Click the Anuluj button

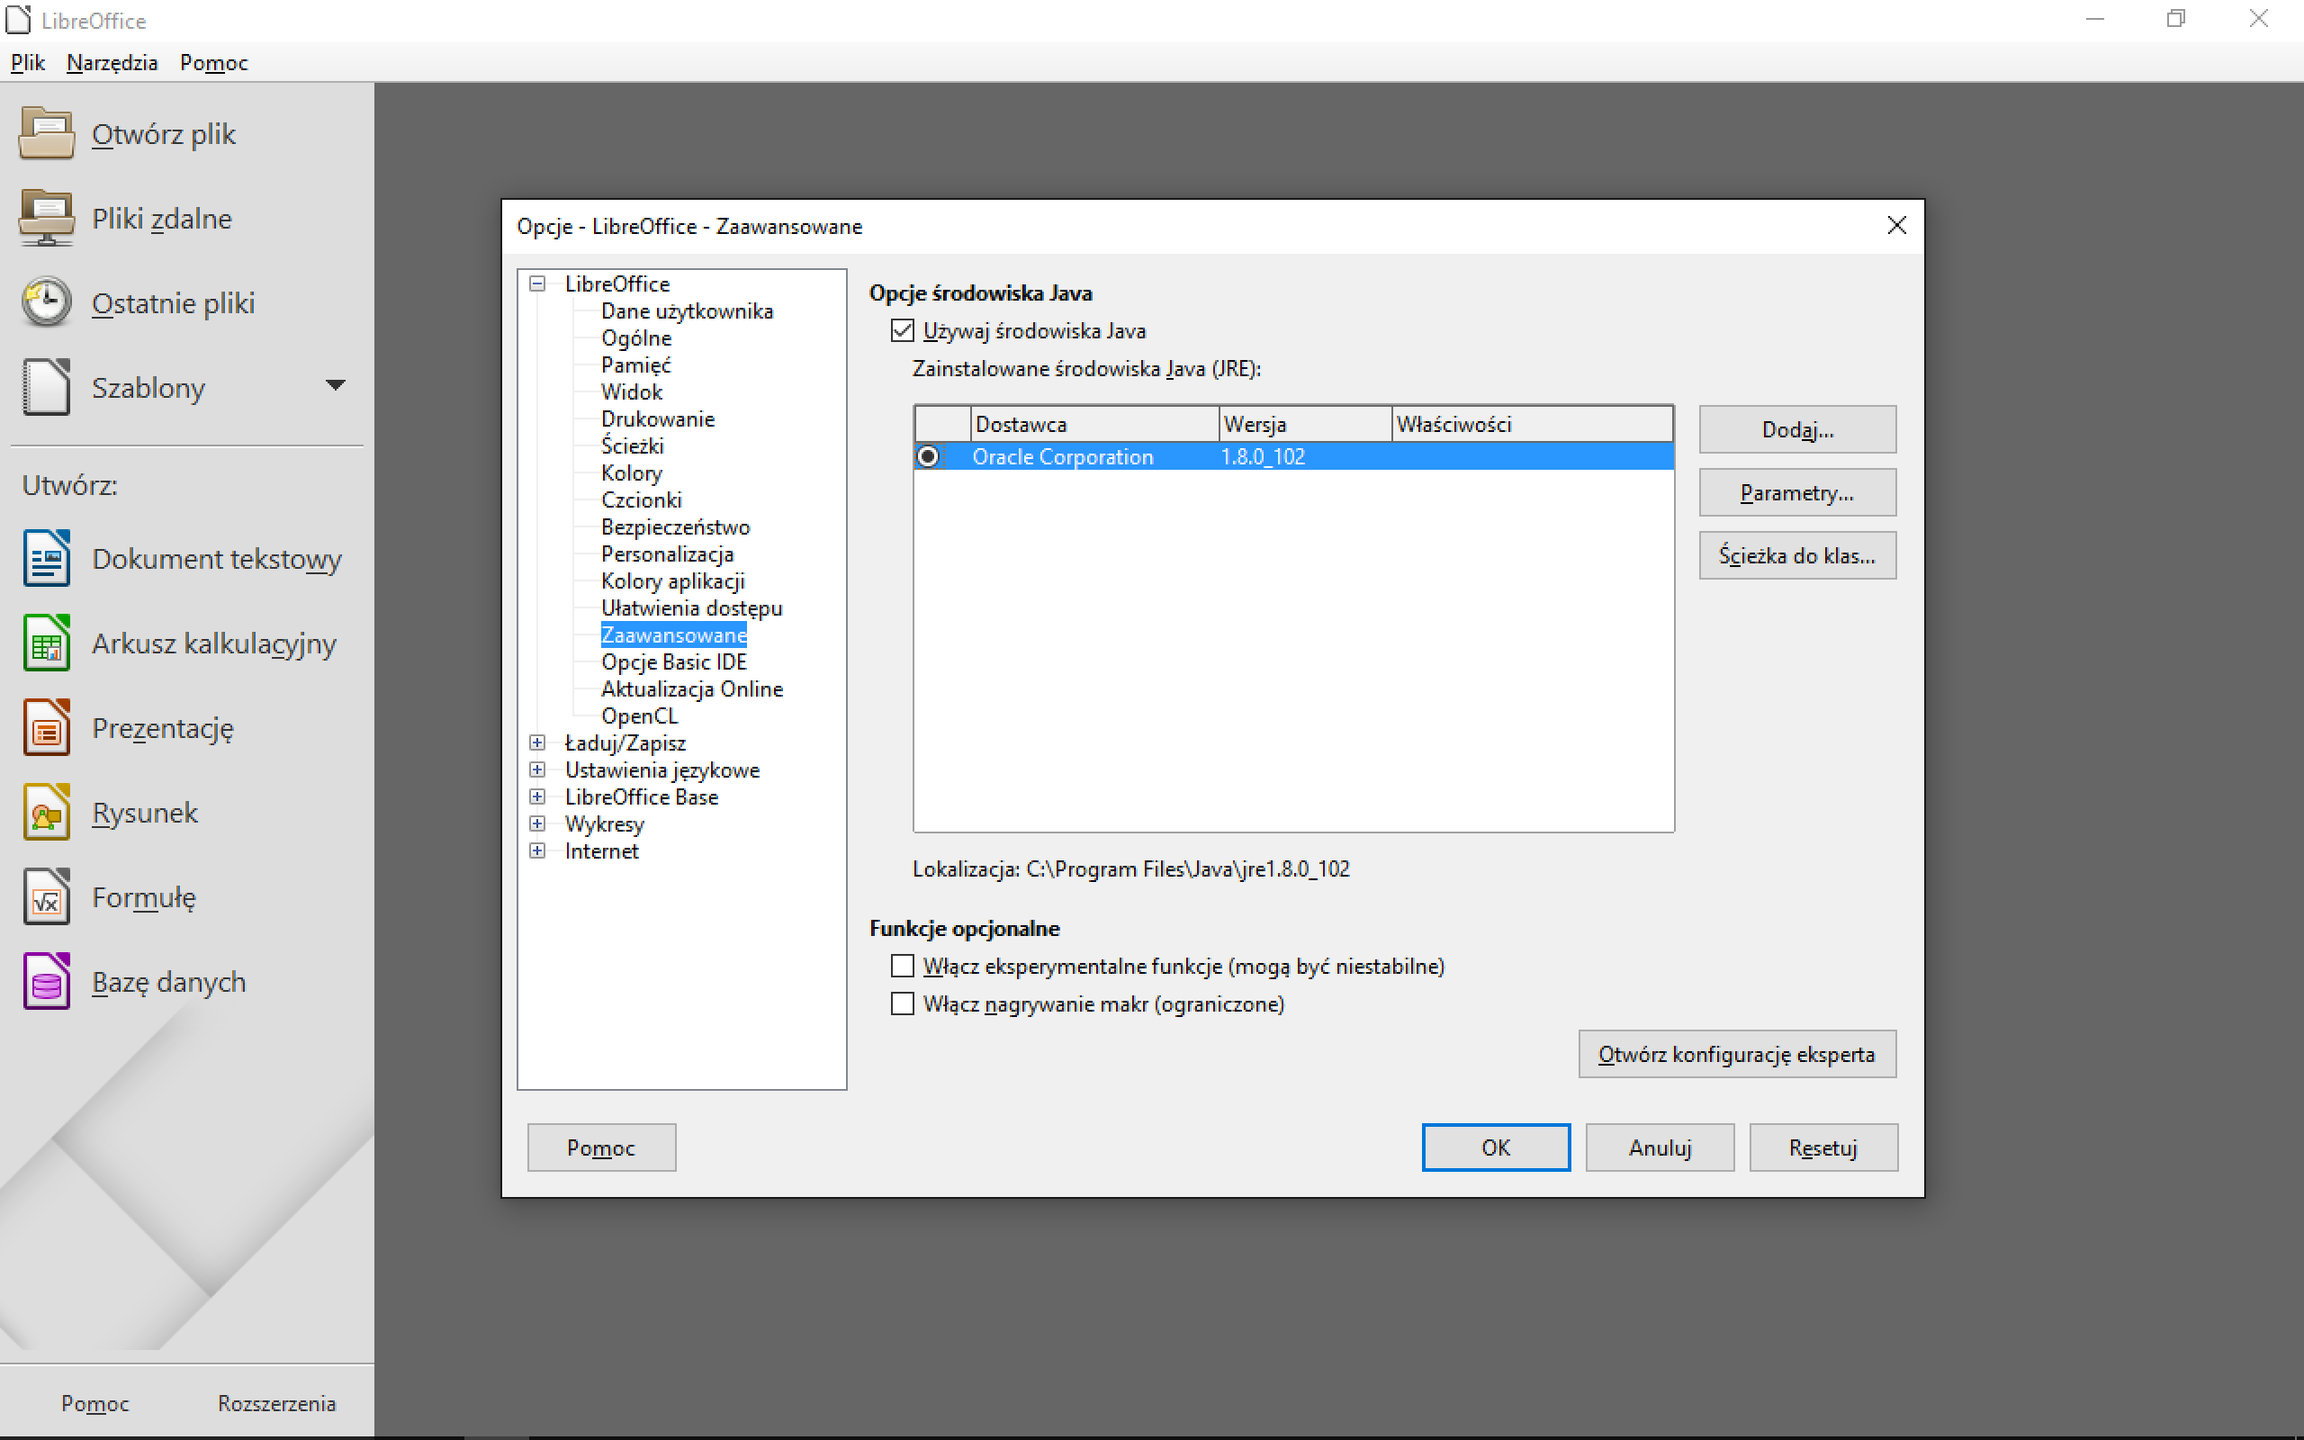1660,1148
